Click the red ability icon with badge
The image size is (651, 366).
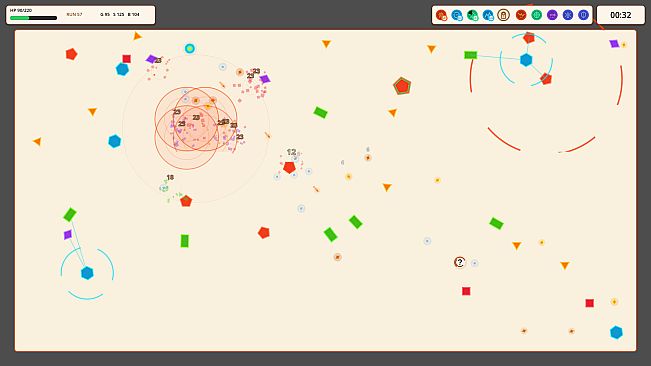pos(441,15)
